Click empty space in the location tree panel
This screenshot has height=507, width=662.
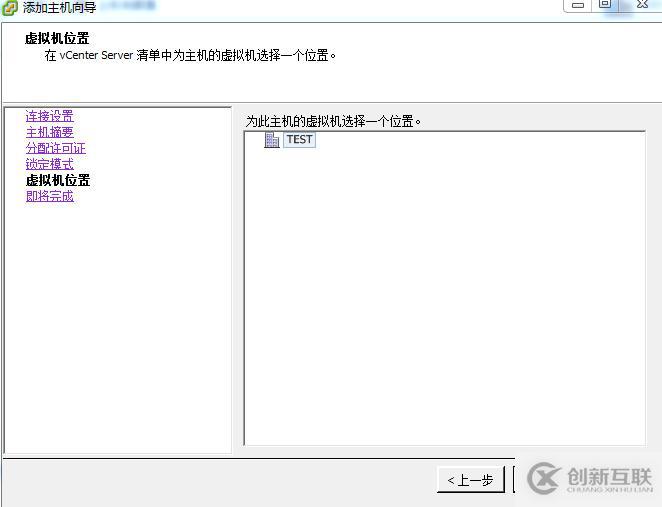pyautogui.click(x=445, y=296)
